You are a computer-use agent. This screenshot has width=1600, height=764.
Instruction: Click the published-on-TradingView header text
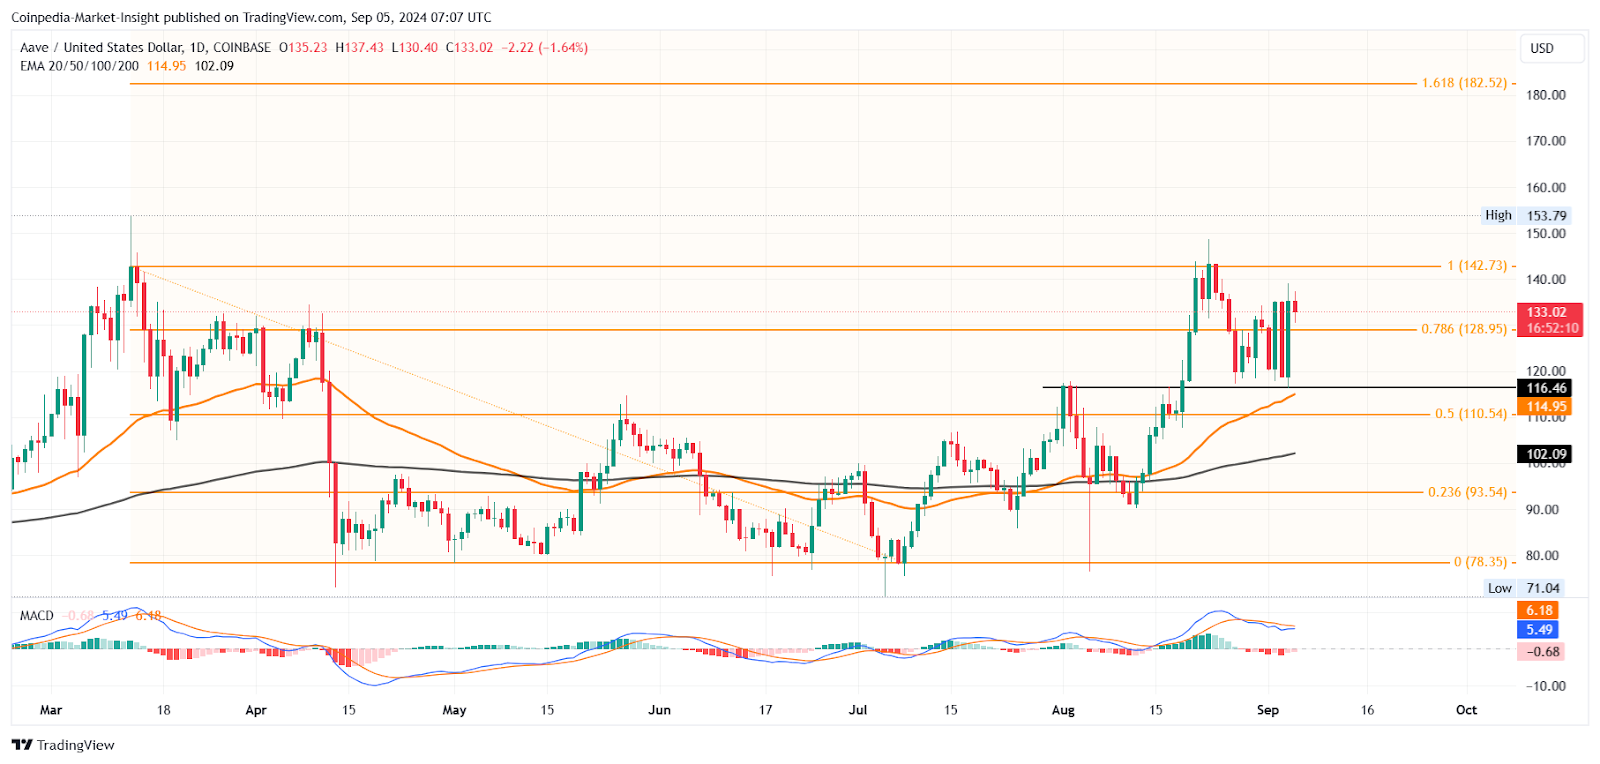[251, 17]
